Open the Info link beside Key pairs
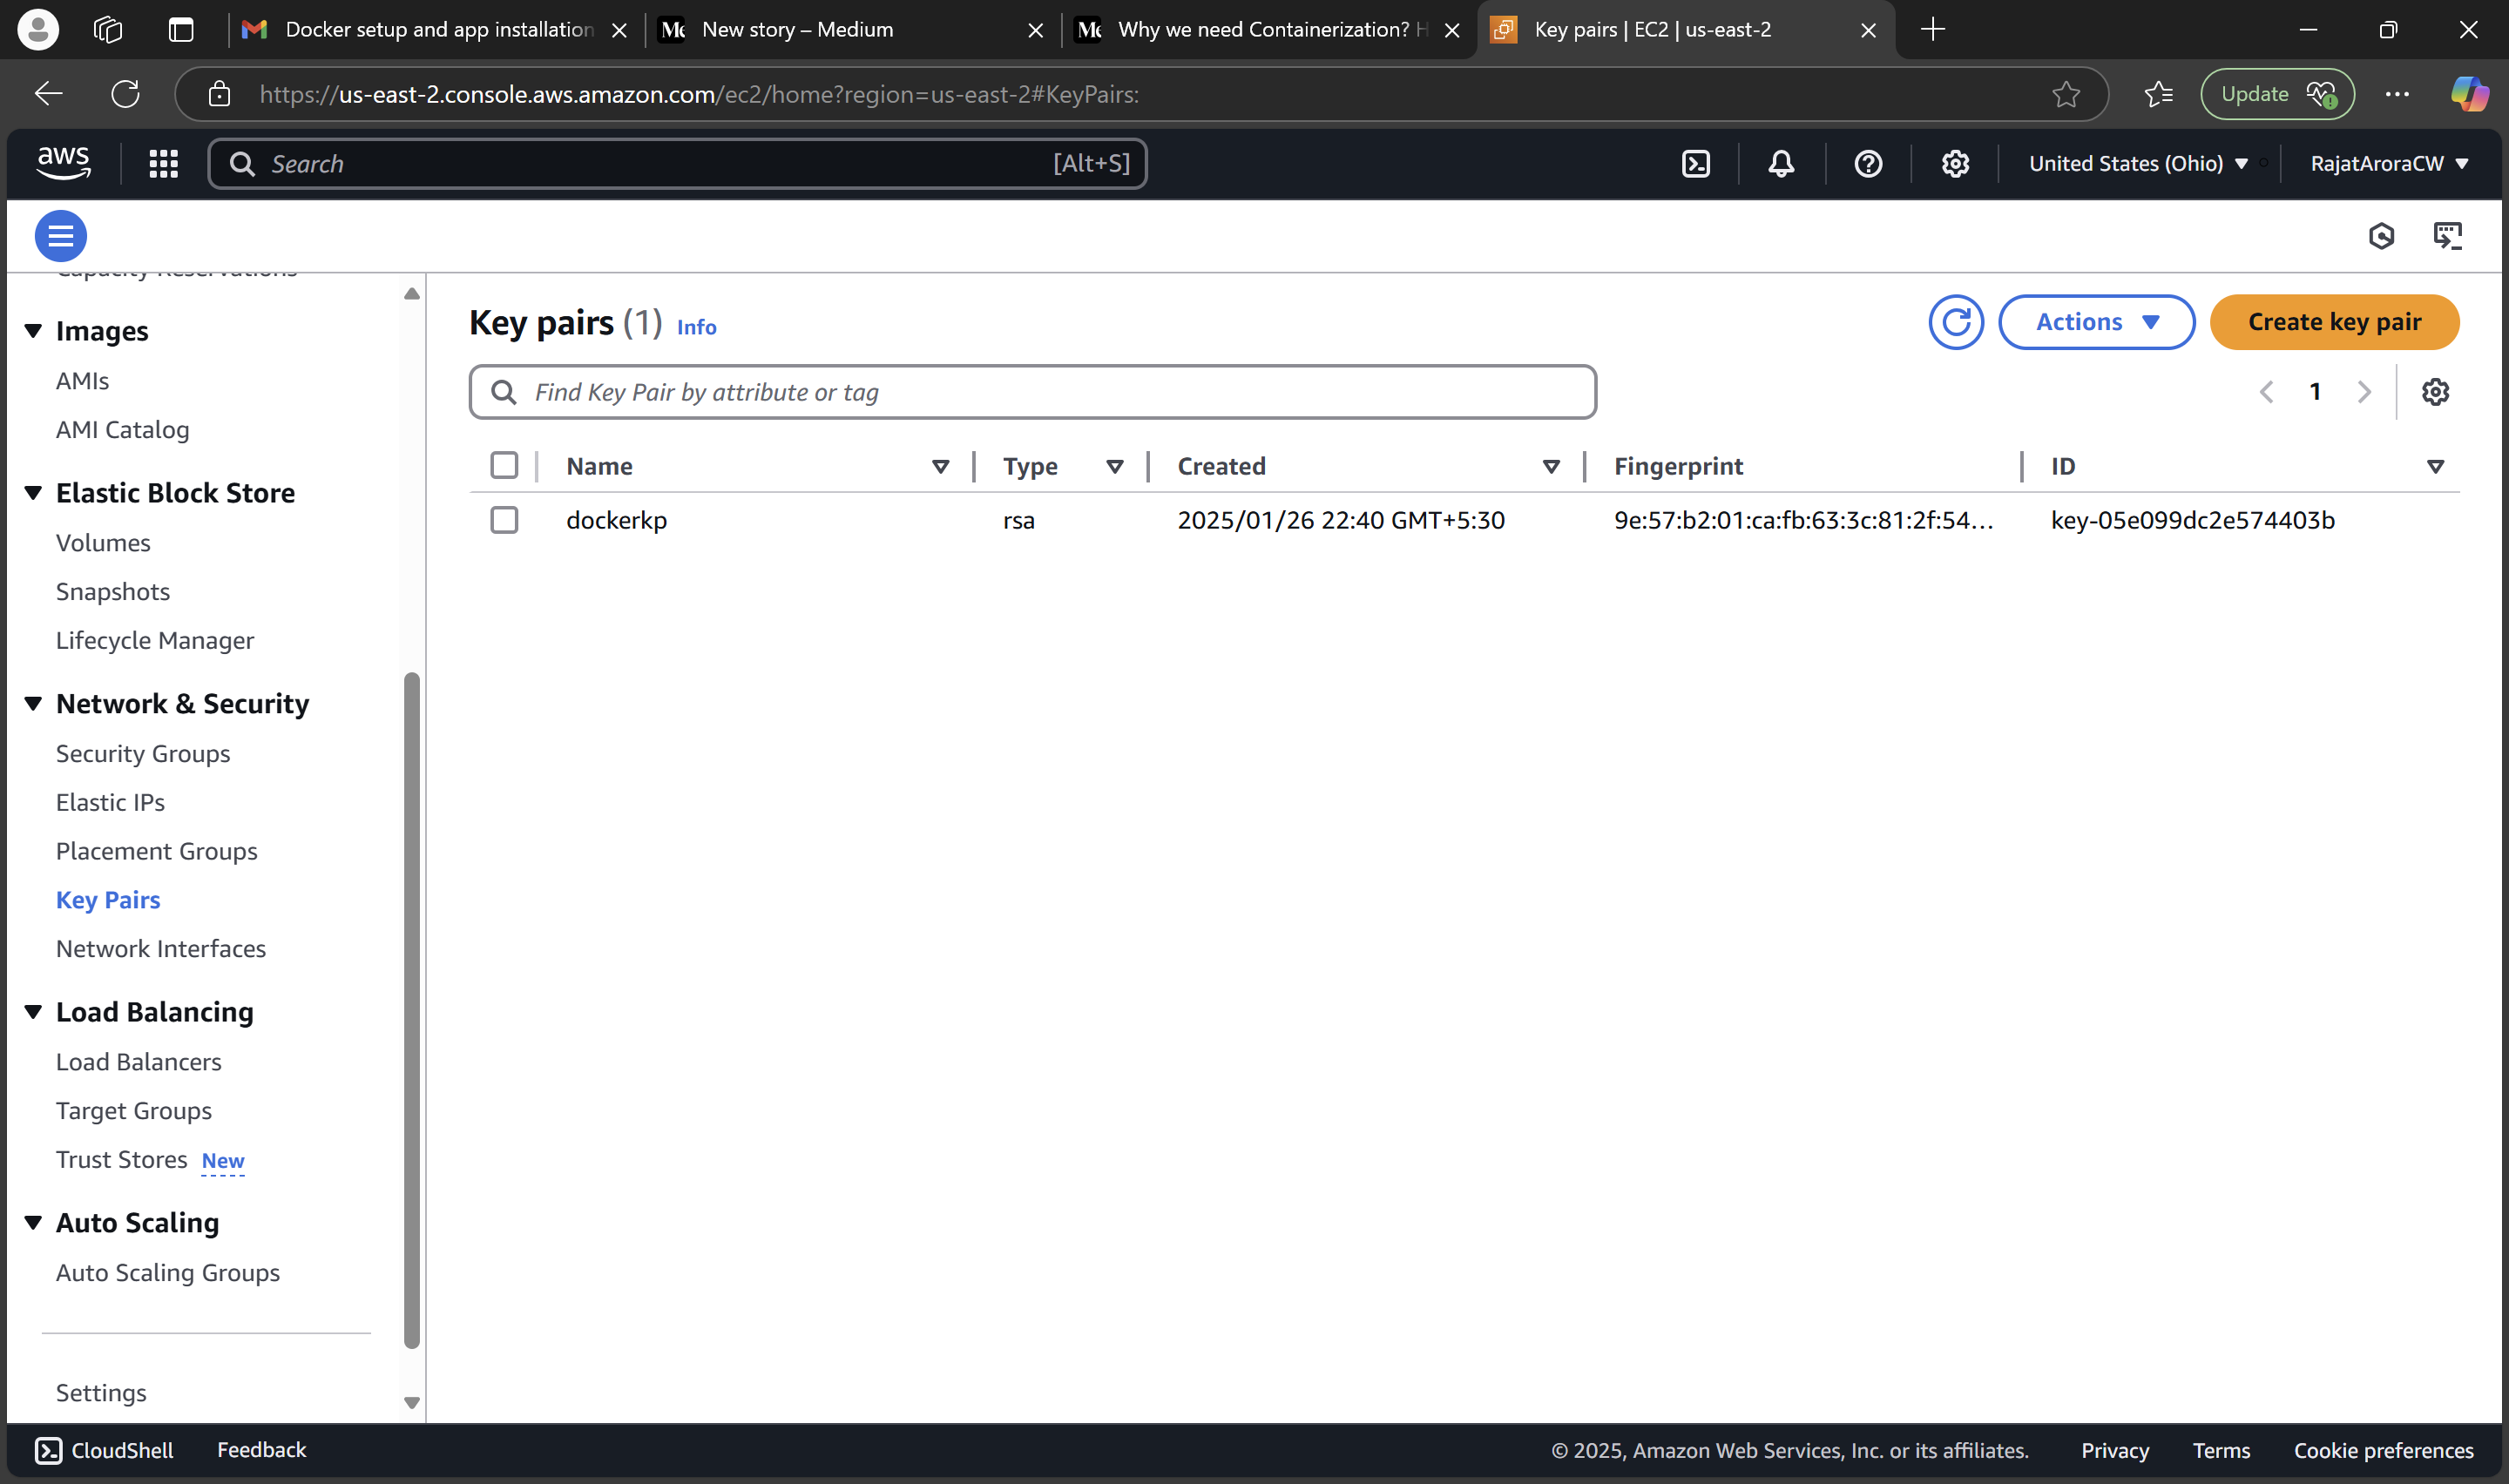2509x1484 pixels. (696, 327)
